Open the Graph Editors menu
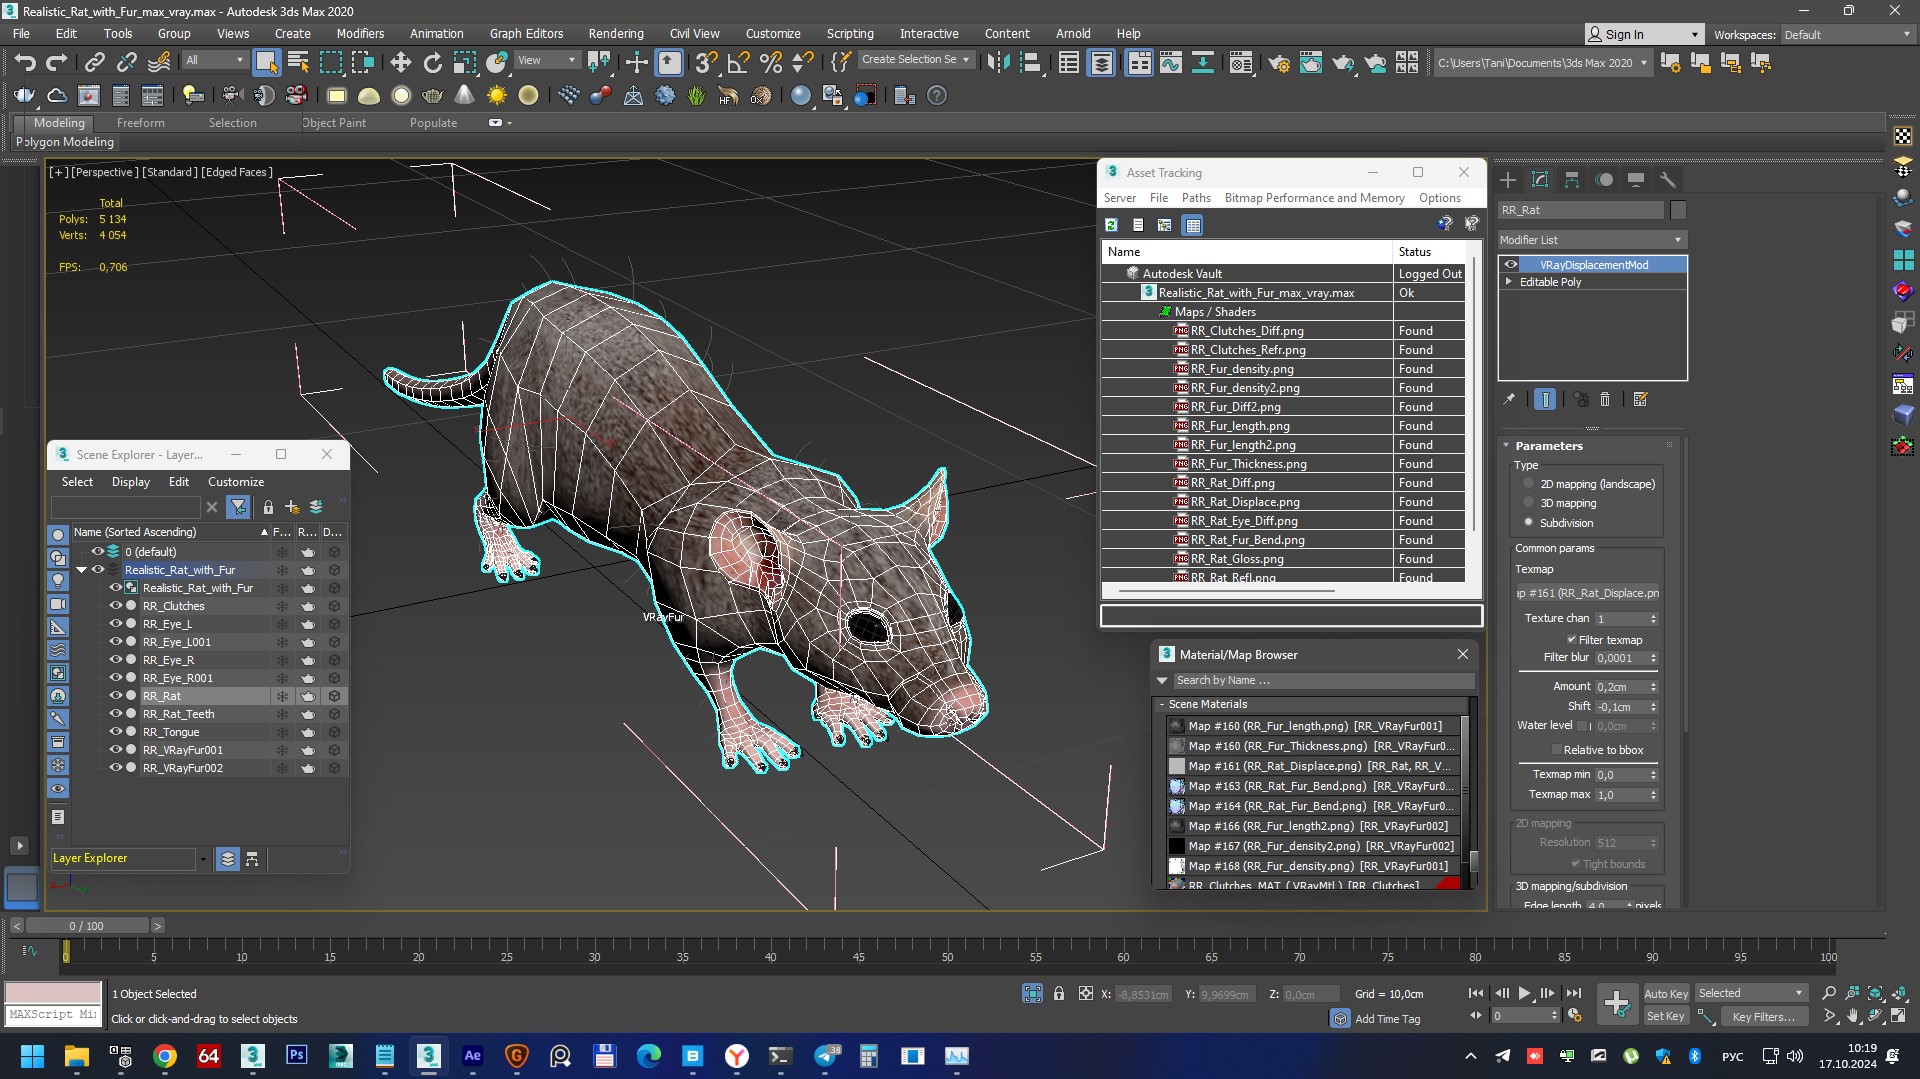 [526, 33]
